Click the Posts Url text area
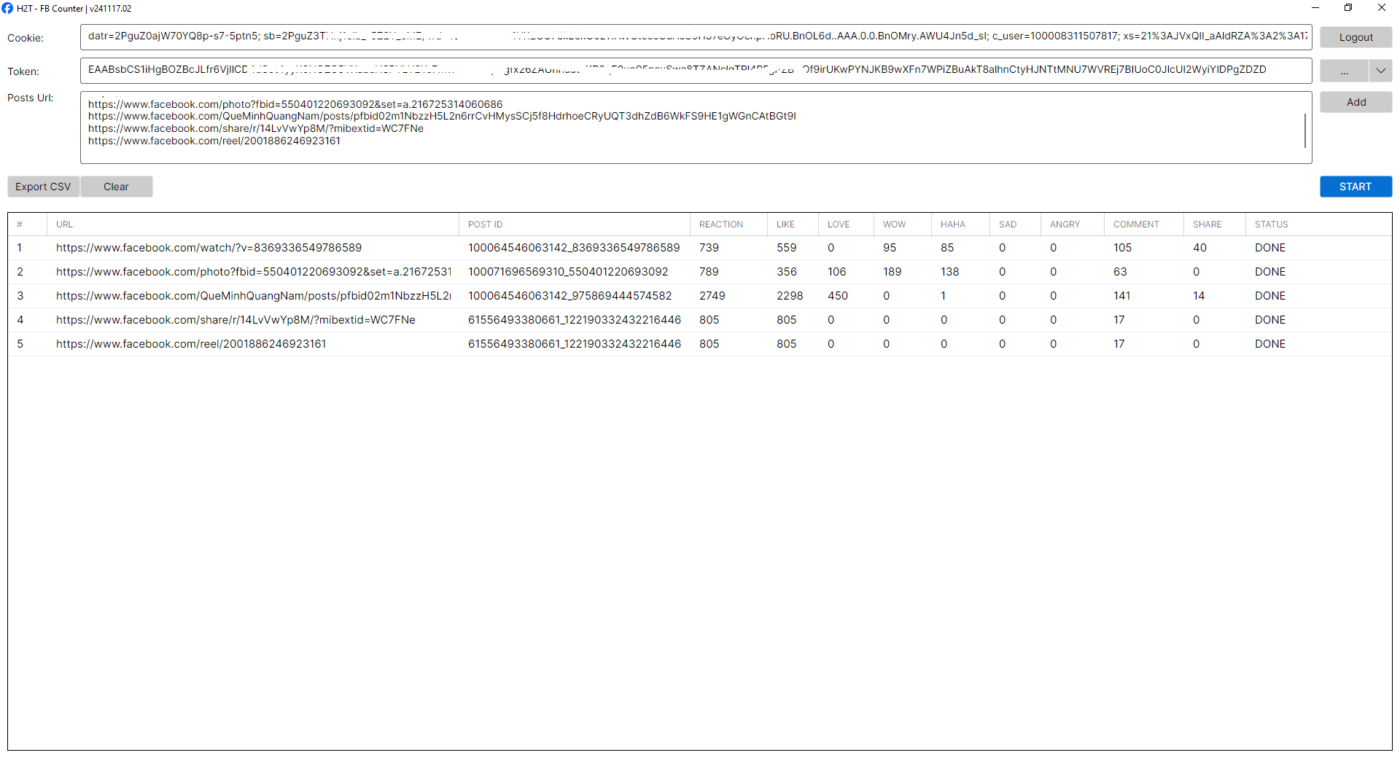Viewport: 1400px width, 758px height. (x=696, y=128)
